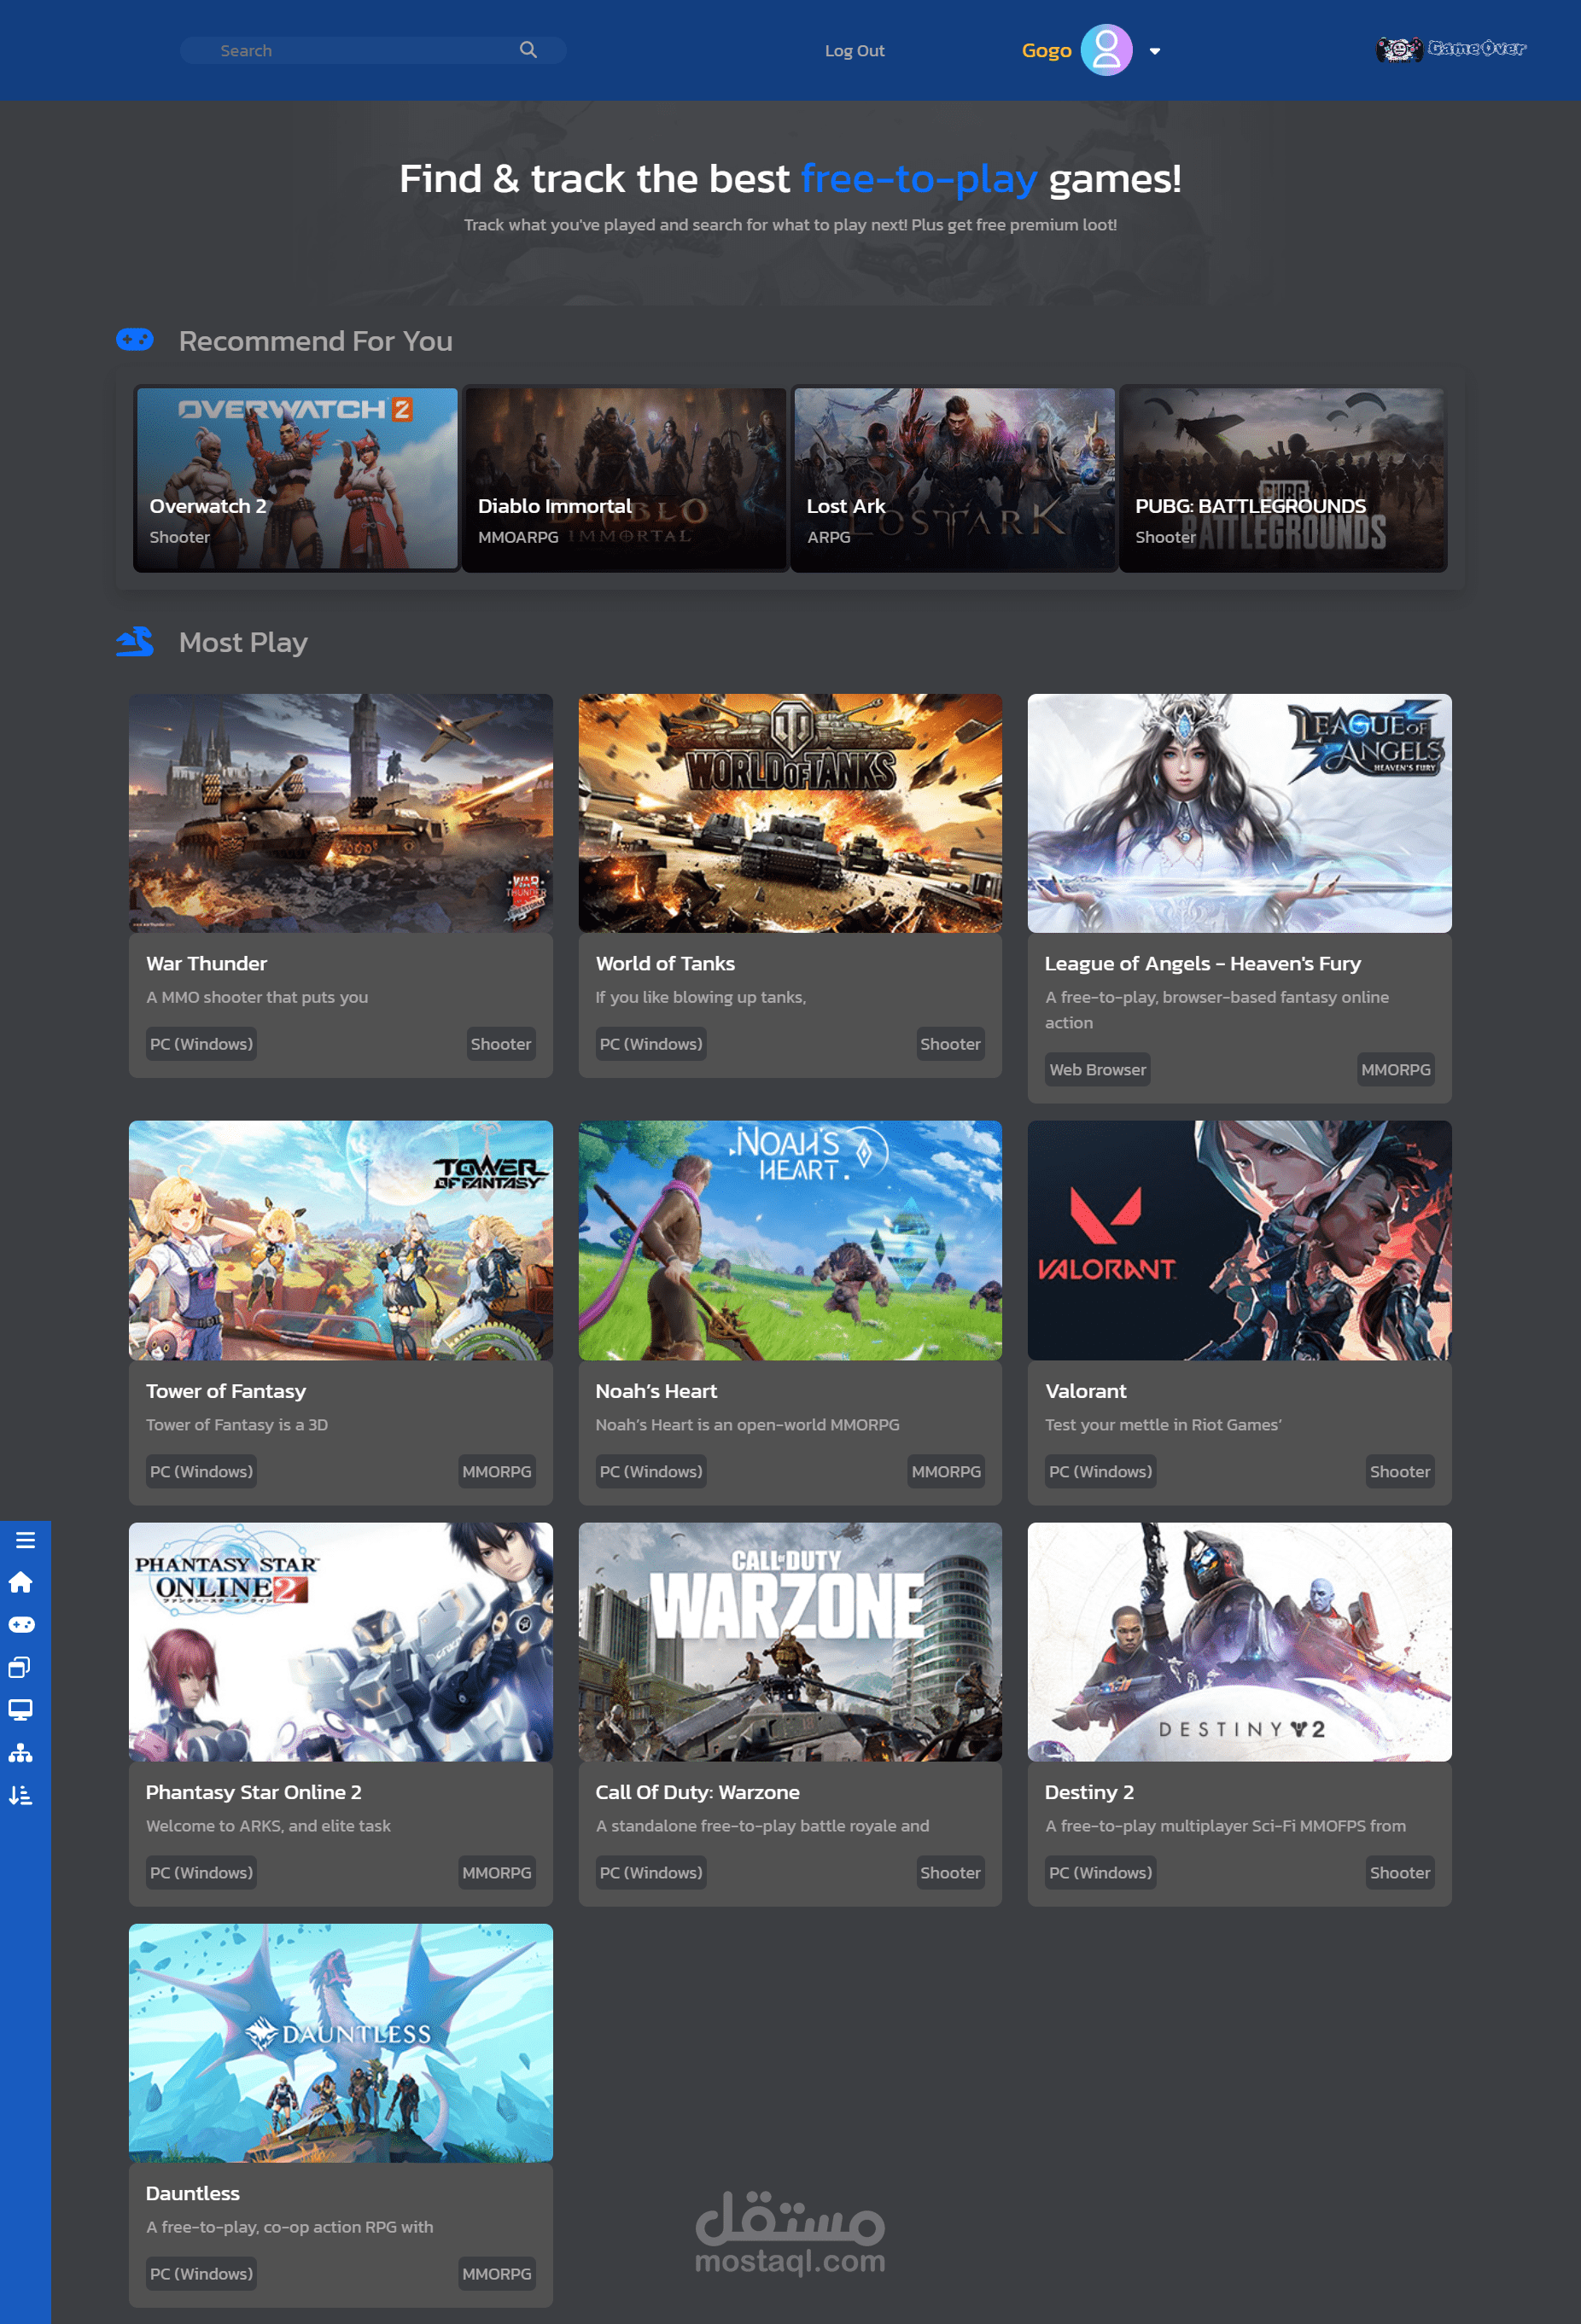This screenshot has height=2324, width=1581.
Task: Click MMORPG tag on Dauntless card
Action: [497, 2273]
